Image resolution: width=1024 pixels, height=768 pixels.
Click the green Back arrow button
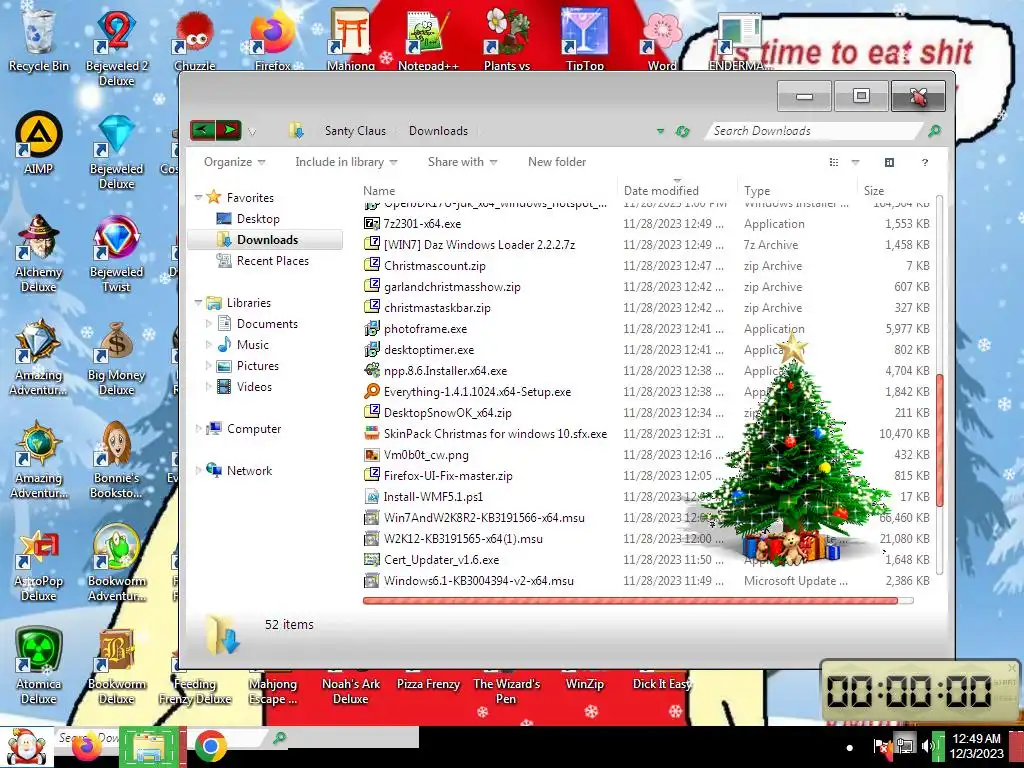click(202, 130)
